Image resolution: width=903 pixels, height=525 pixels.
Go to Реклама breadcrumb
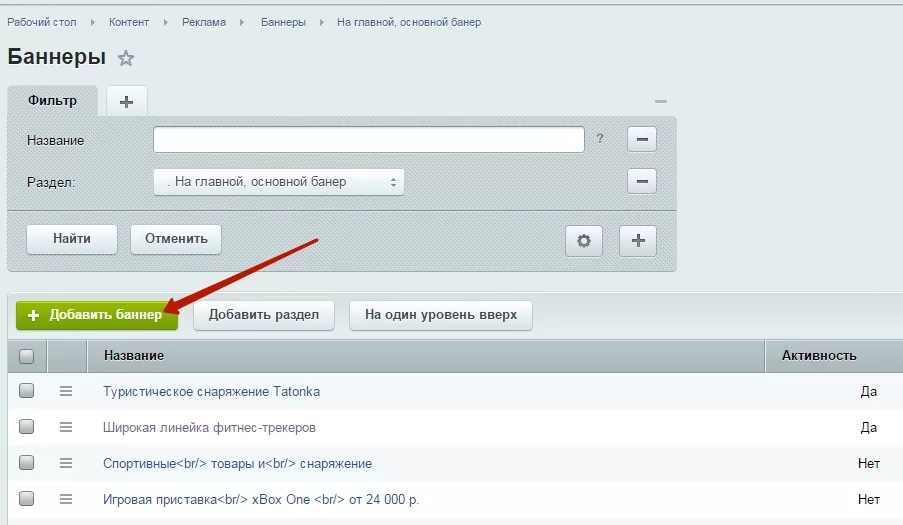click(x=204, y=22)
